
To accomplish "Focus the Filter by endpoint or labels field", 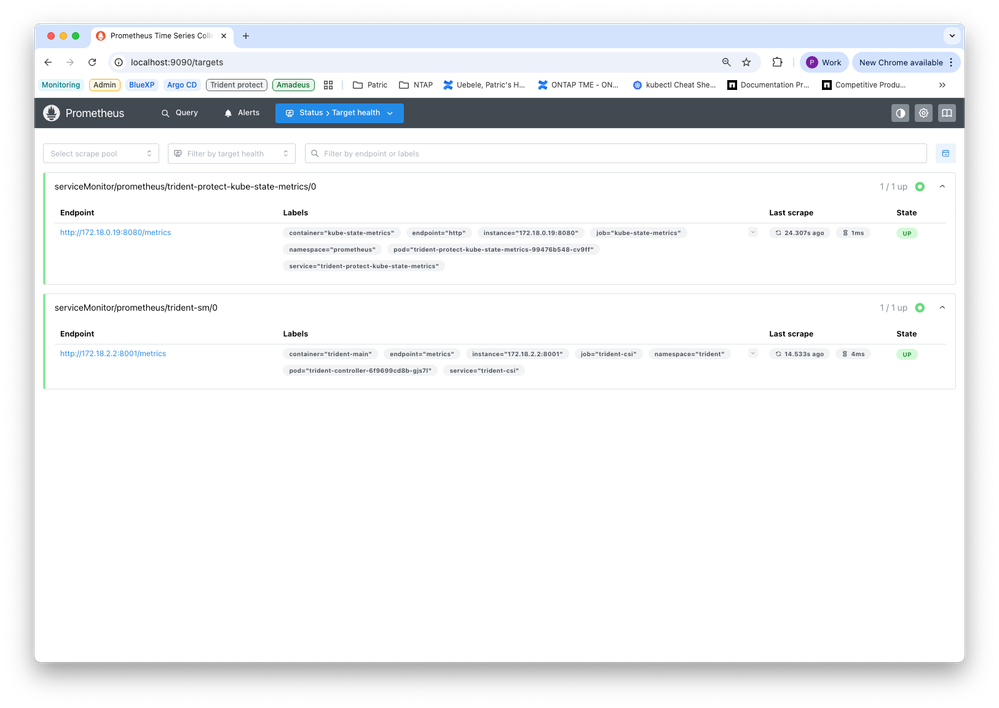I will [615, 154].
